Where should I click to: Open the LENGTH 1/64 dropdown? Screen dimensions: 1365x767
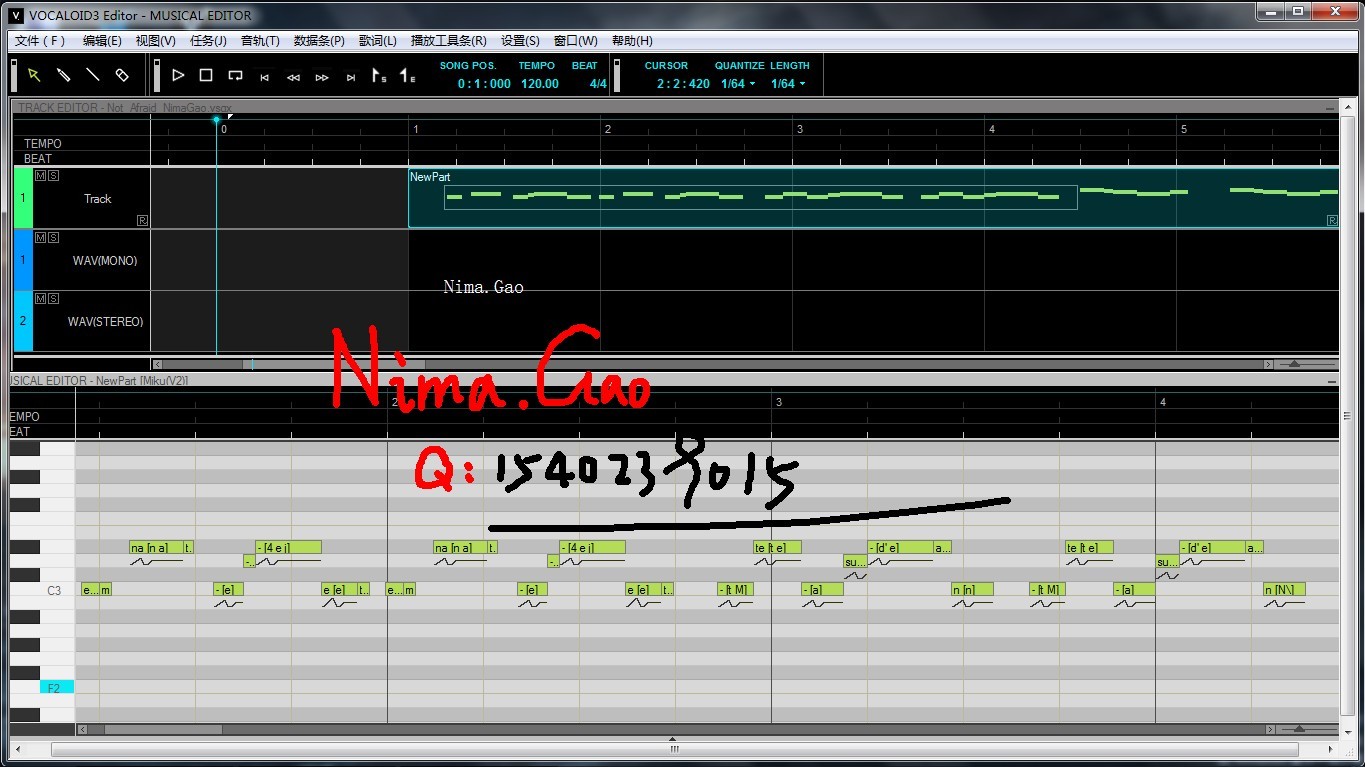click(x=788, y=84)
